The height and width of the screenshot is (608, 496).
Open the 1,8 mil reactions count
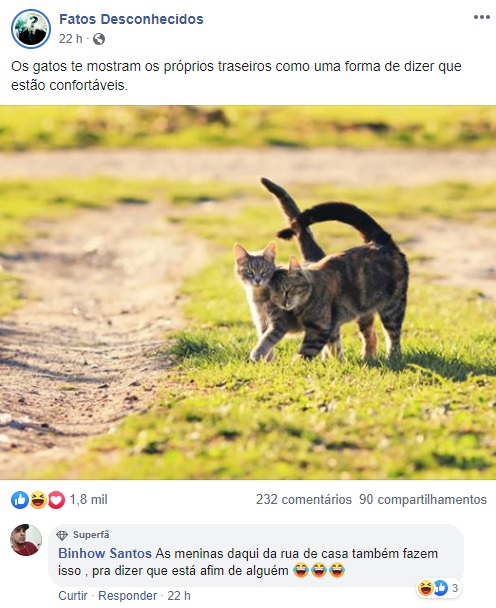tap(88, 499)
